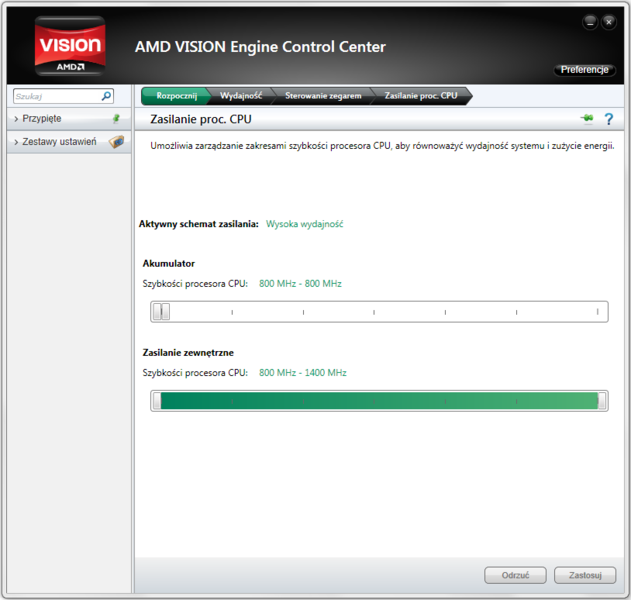Click external power slider minimum handle
The image size is (631, 600).
[157, 401]
